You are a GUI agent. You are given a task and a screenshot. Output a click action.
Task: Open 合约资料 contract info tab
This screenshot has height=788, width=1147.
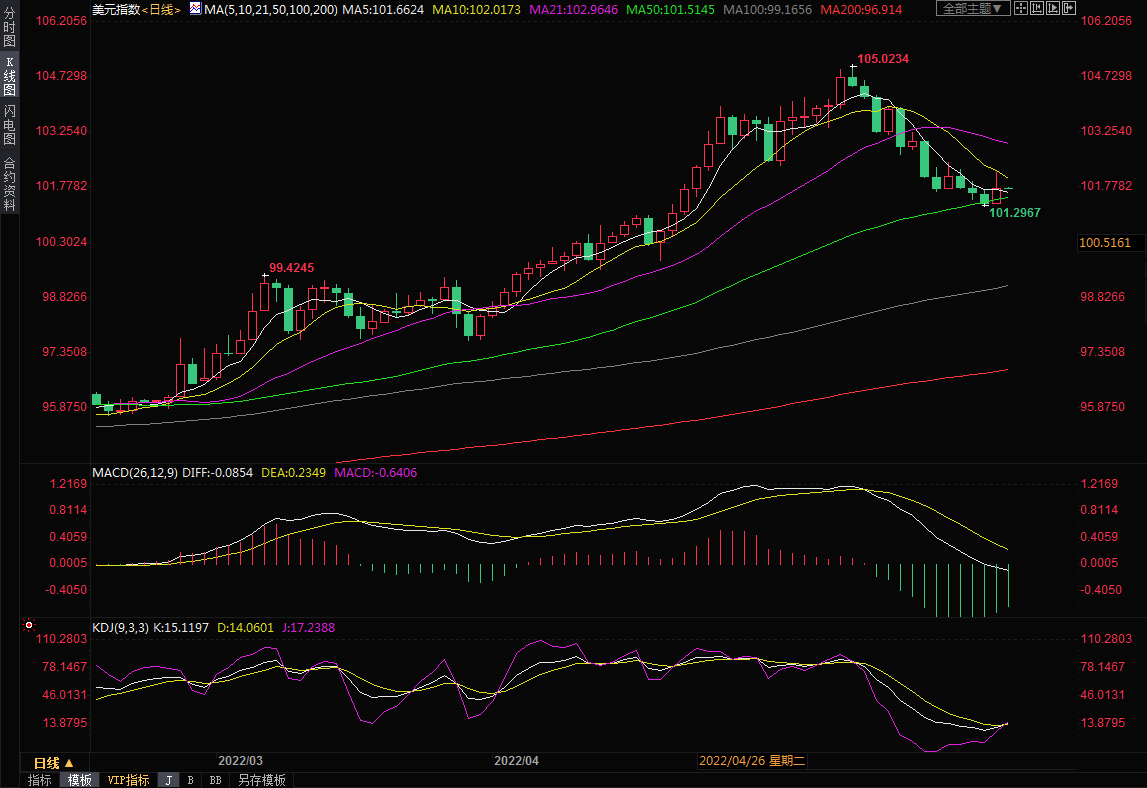[x=9, y=183]
